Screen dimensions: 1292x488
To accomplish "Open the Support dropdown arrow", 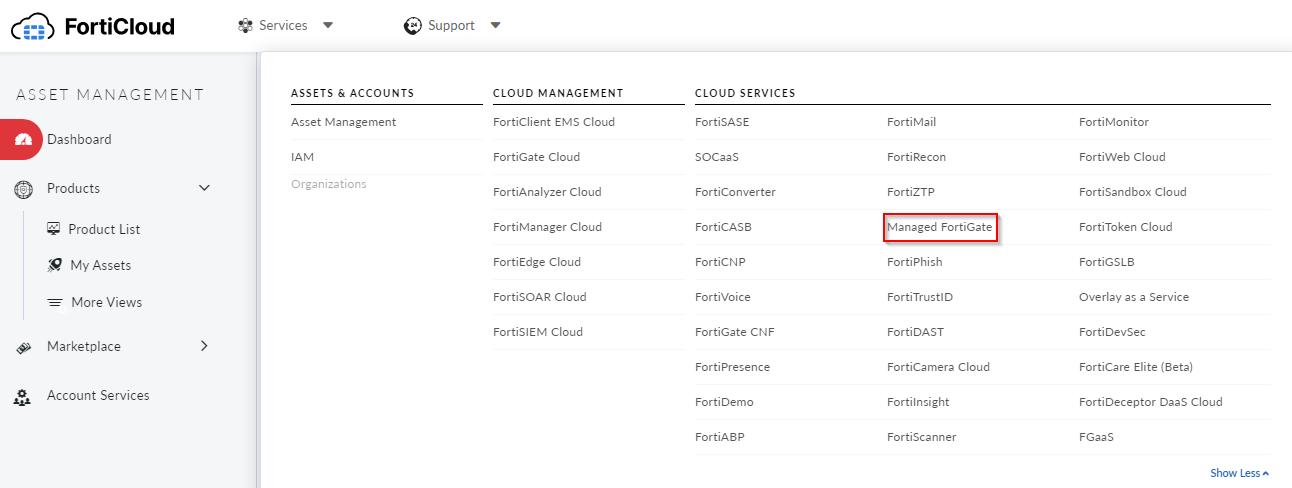I will tap(496, 26).
